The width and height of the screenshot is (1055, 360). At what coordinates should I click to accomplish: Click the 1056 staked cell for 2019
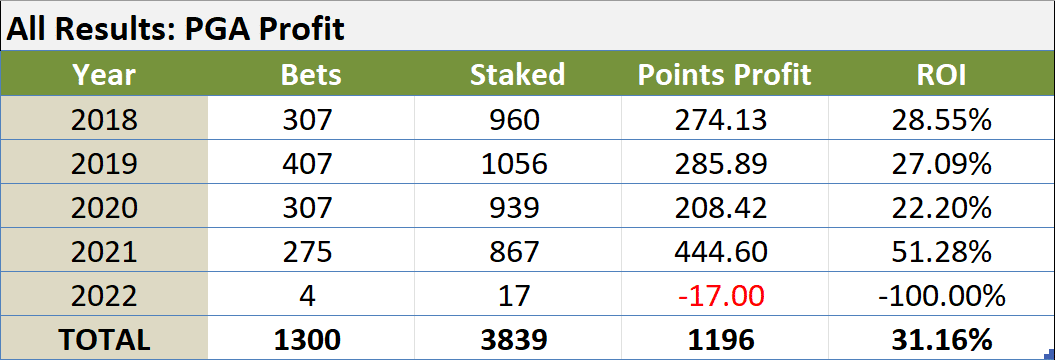(x=517, y=164)
